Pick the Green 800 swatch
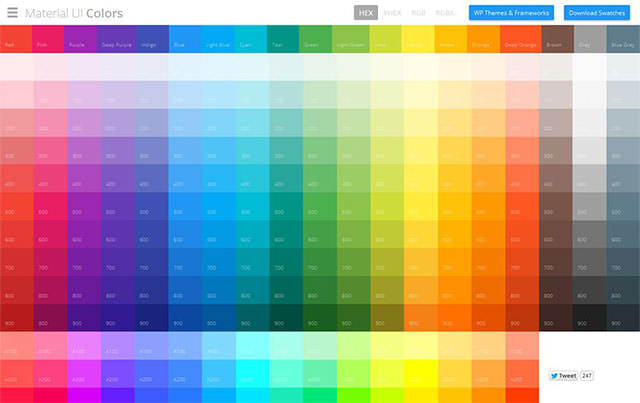Image resolution: width=640 pixels, height=403 pixels. 320,290
